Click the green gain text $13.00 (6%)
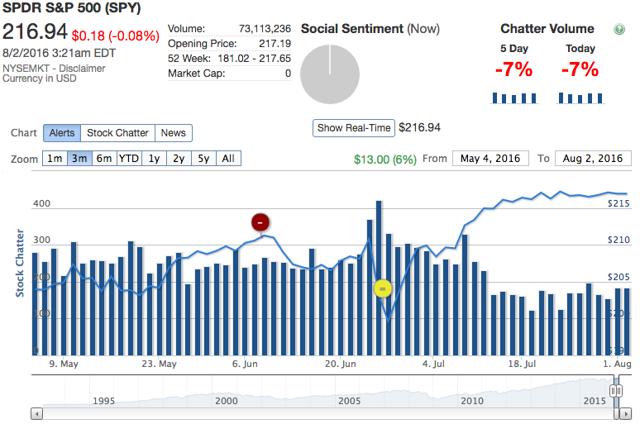Viewport: 640px width, 424px height. [385, 159]
